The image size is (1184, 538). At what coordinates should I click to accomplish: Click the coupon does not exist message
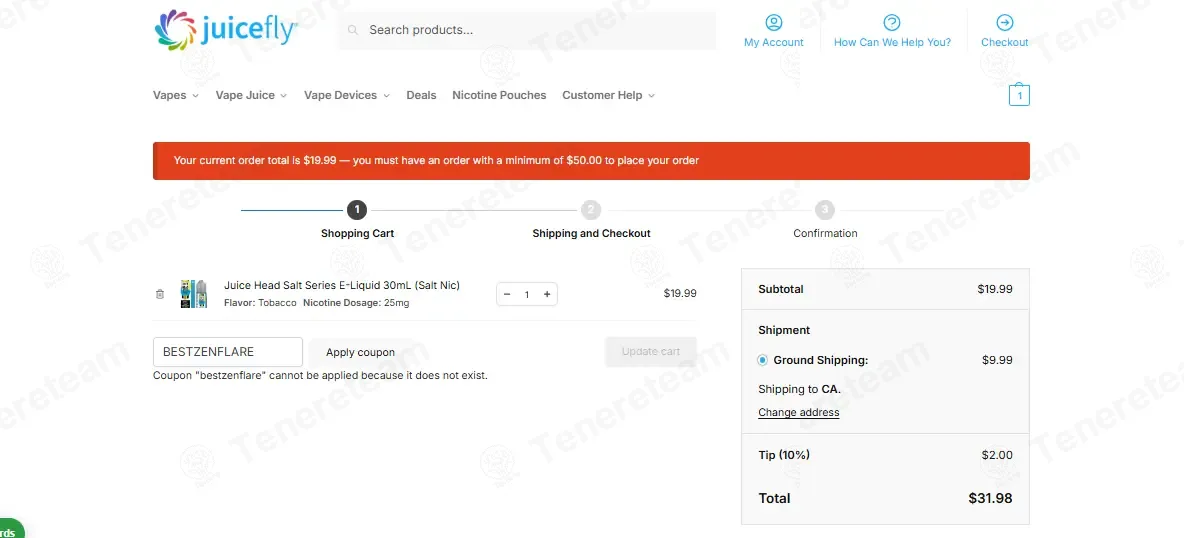coord(320,376)
